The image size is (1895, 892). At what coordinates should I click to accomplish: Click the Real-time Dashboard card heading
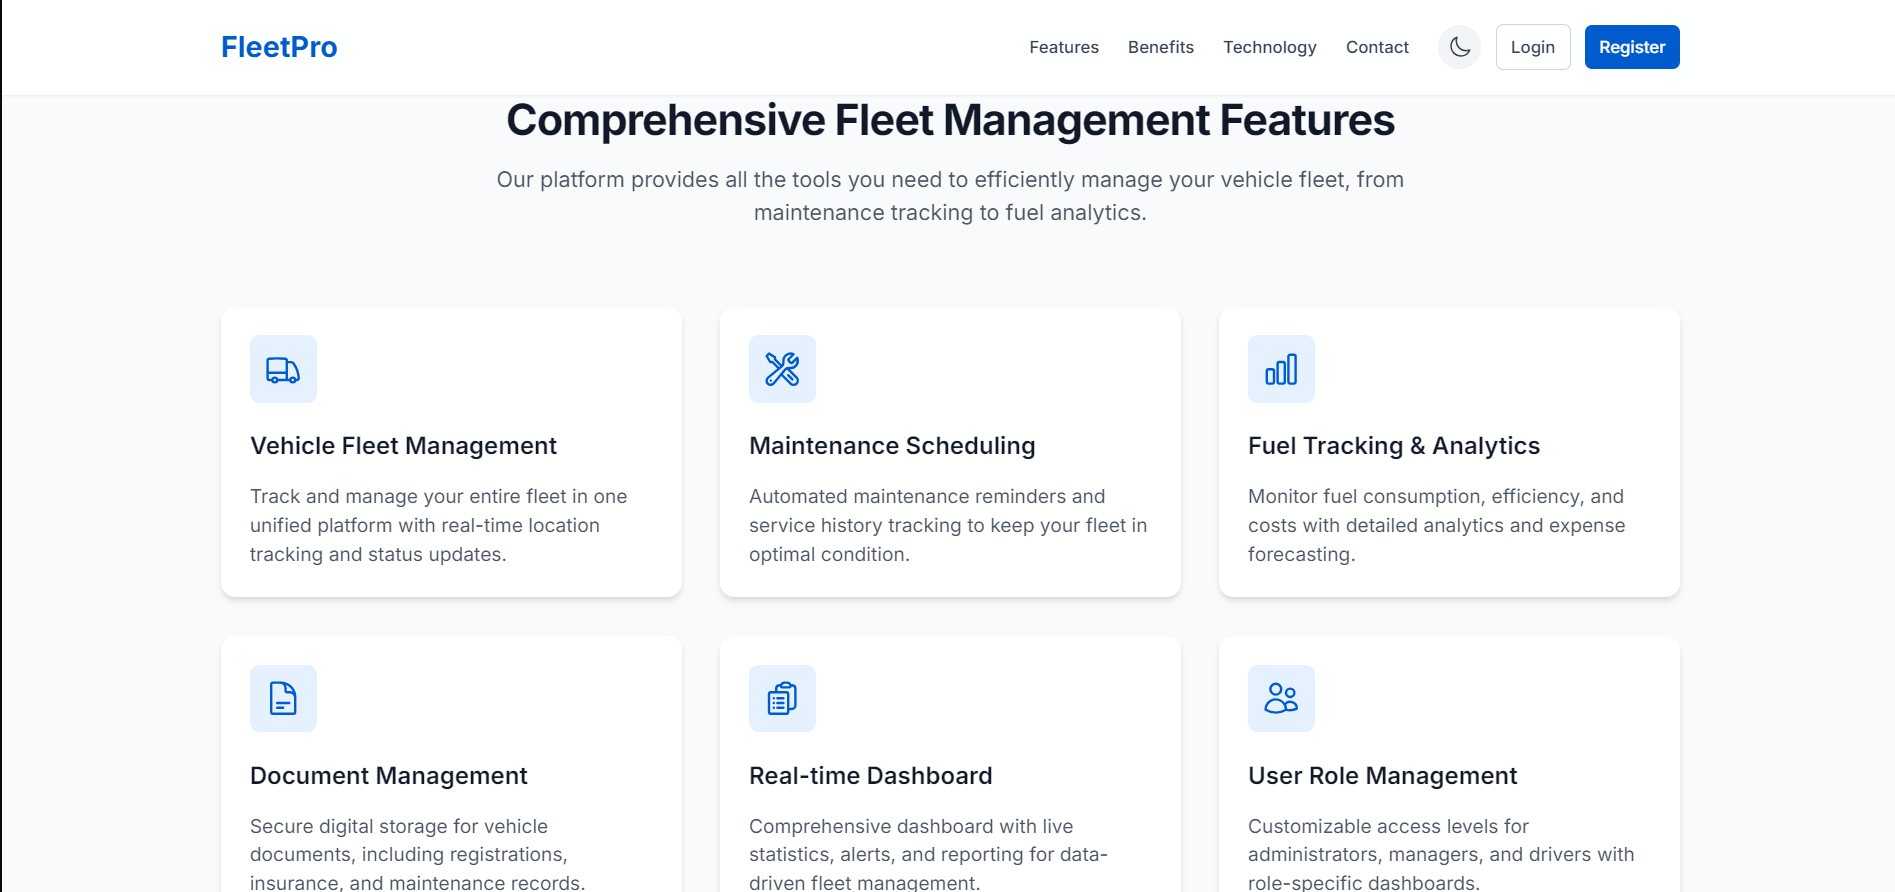(870, 776)
